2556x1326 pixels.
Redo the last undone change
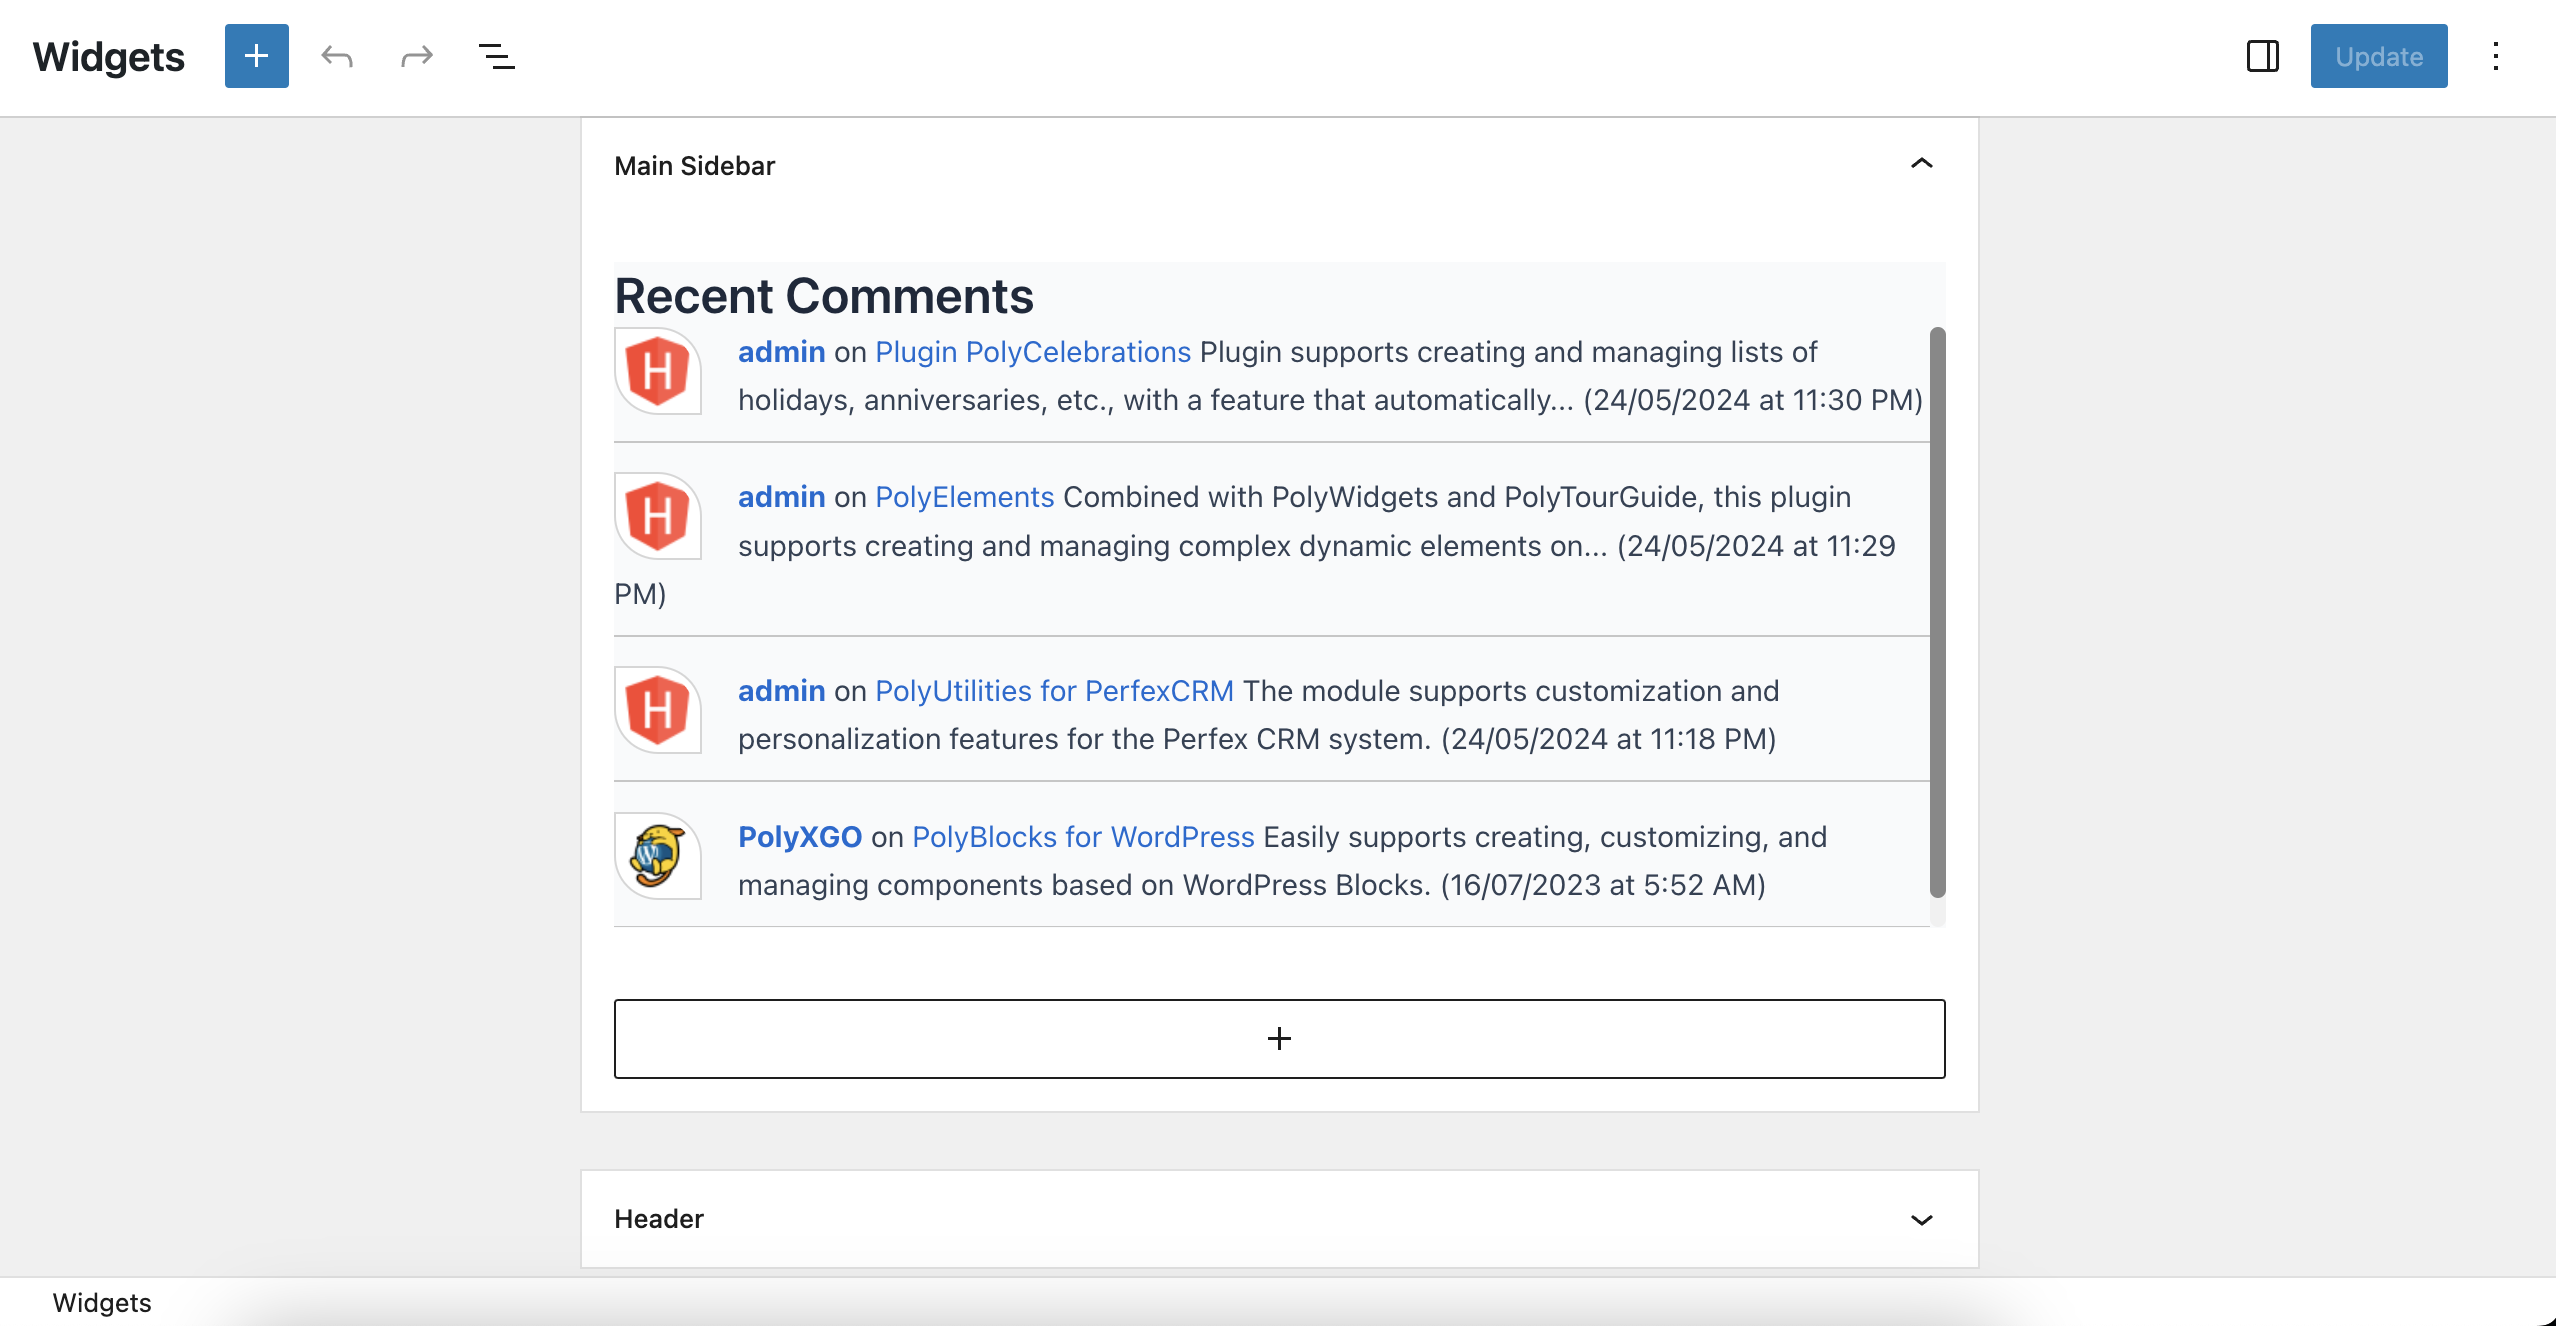tap(417, 56)
